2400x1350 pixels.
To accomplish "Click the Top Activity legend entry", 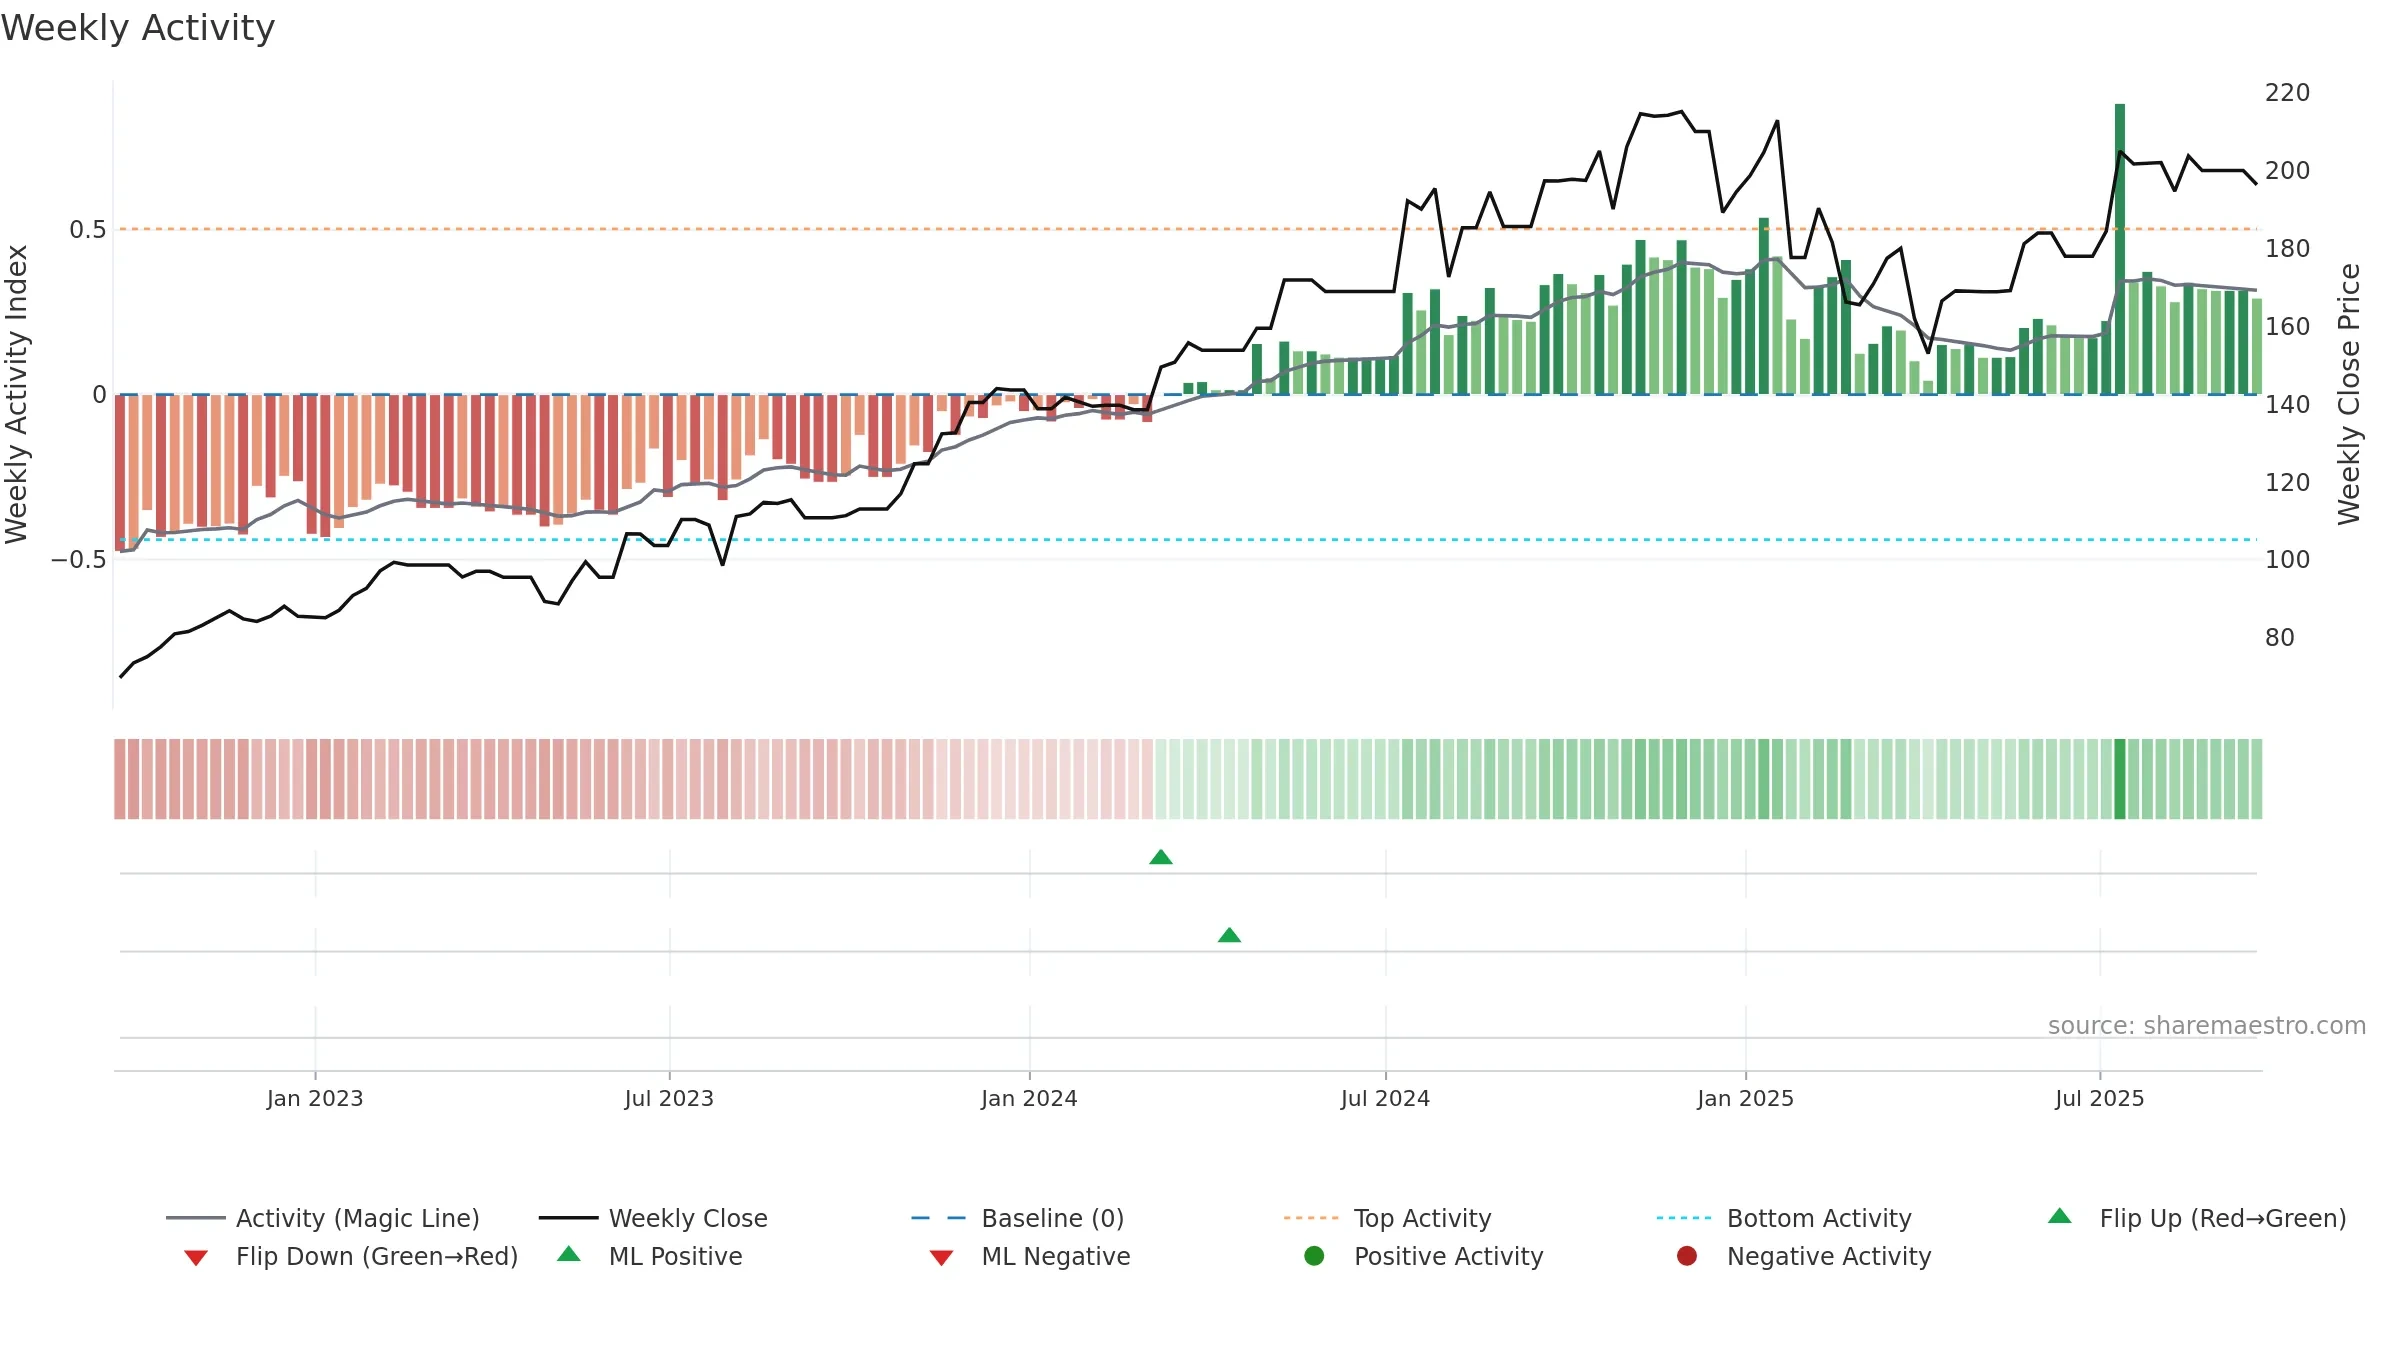I will (x=1387, y=1218).
